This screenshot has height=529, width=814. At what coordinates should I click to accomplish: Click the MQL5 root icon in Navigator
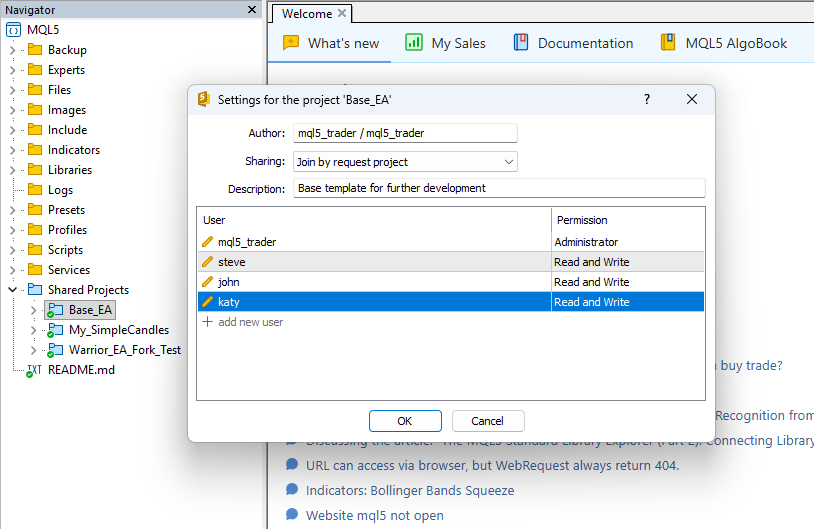click(14, 30)
